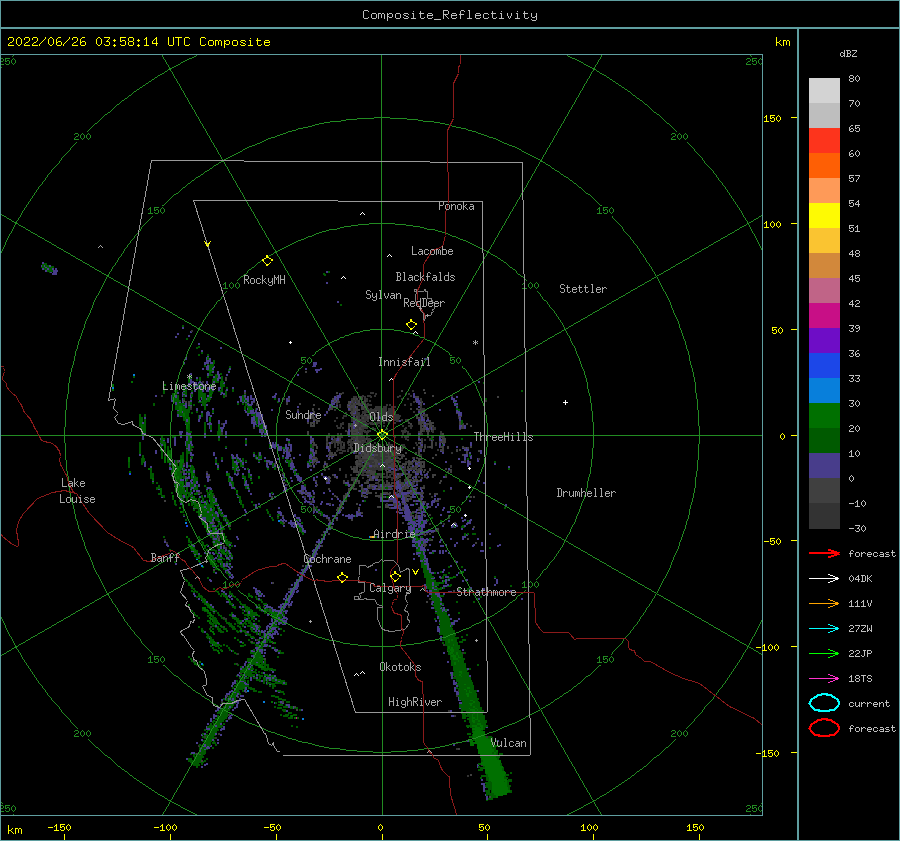Click the yellow diamond marker below RedDeer
The width and height of the screenshot is (900, 841).
[411, 325]
